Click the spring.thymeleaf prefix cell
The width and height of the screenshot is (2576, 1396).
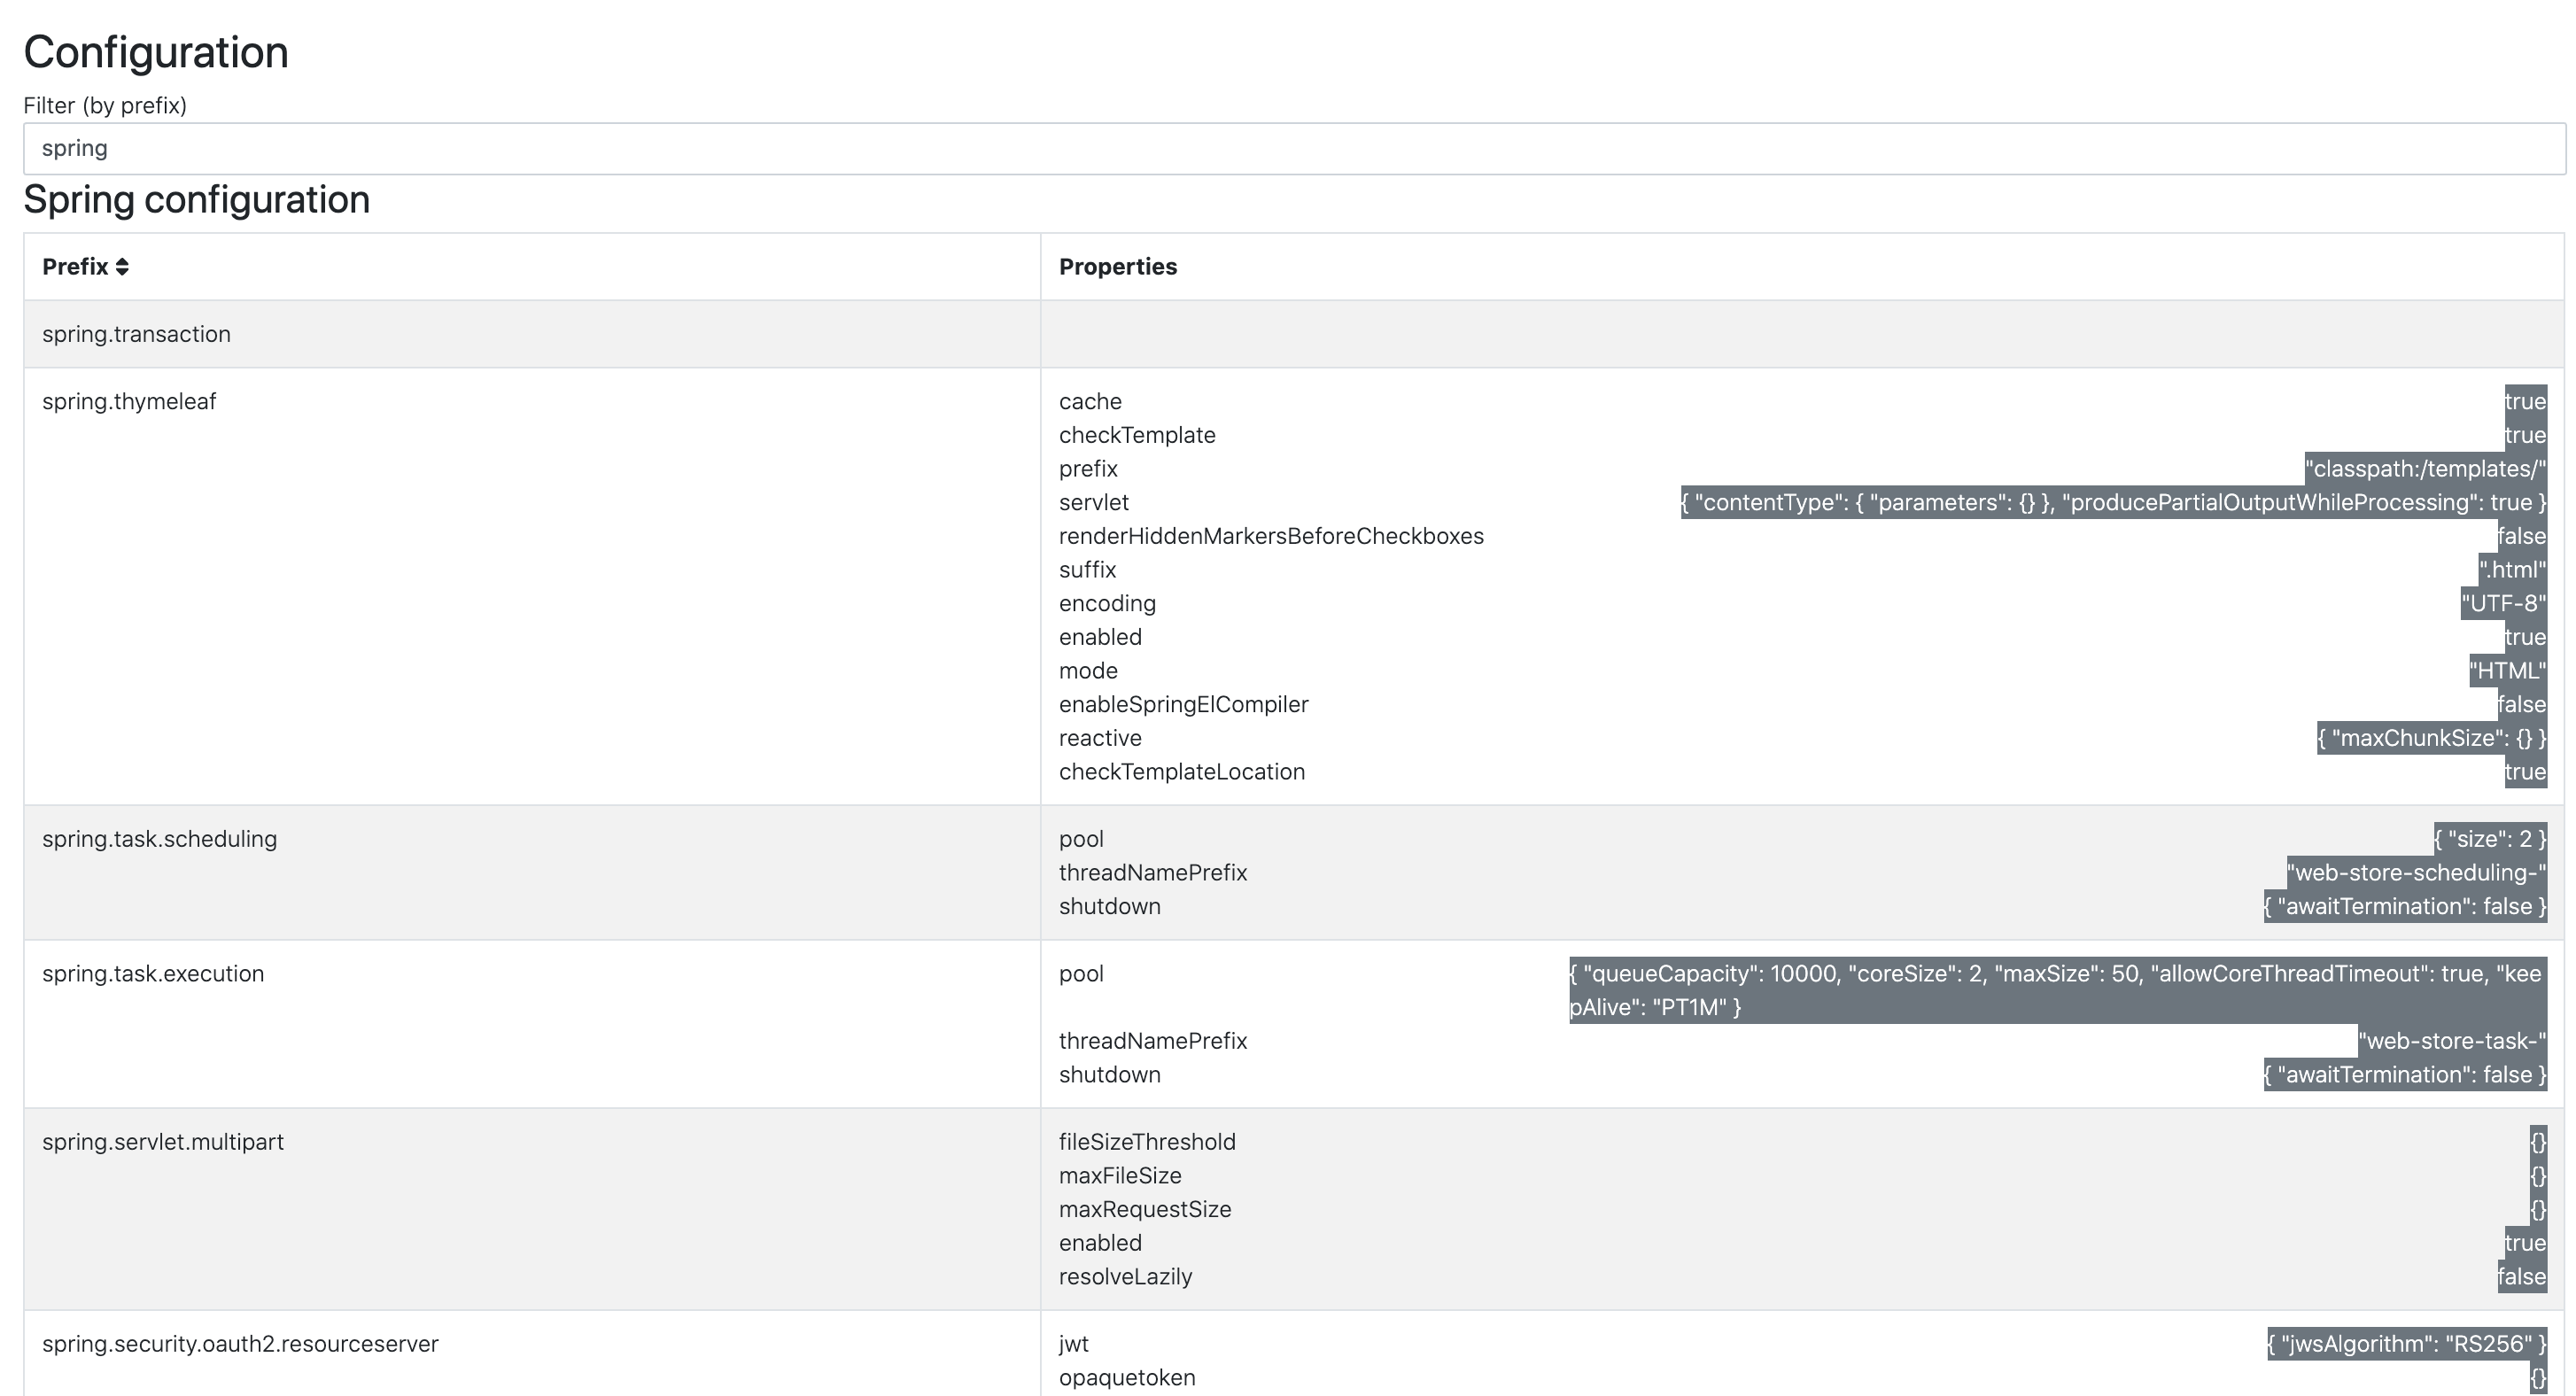(x=129, y=402)
